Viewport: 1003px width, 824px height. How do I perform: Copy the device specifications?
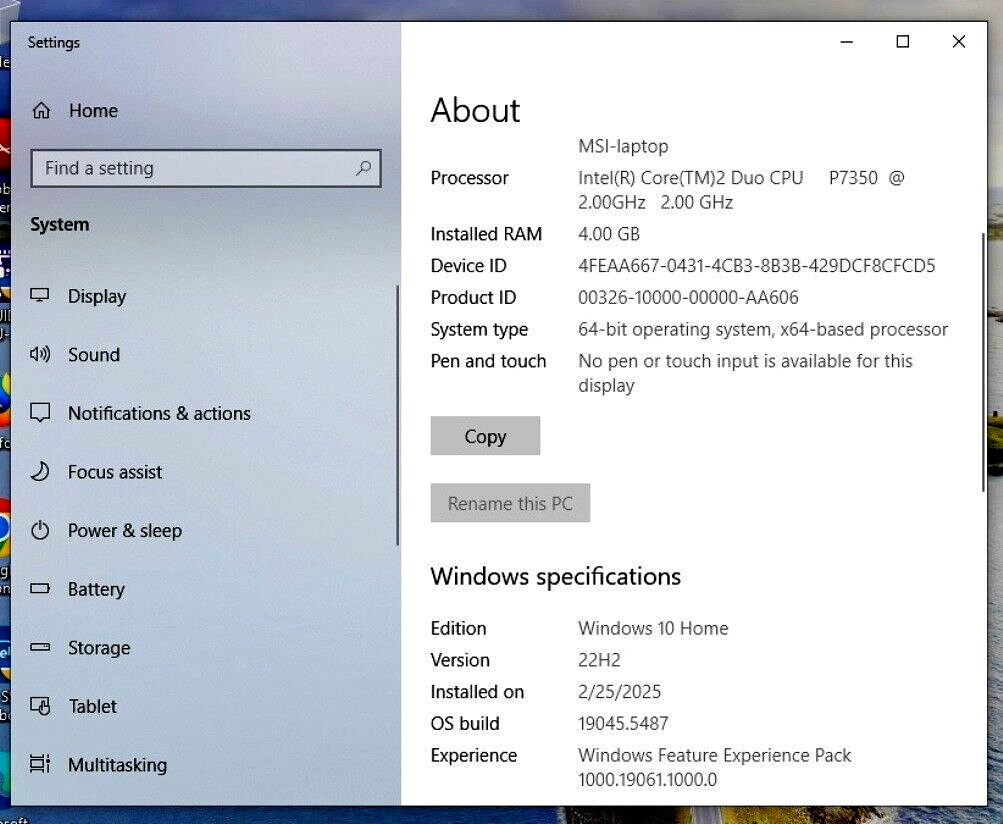point(486,436)
